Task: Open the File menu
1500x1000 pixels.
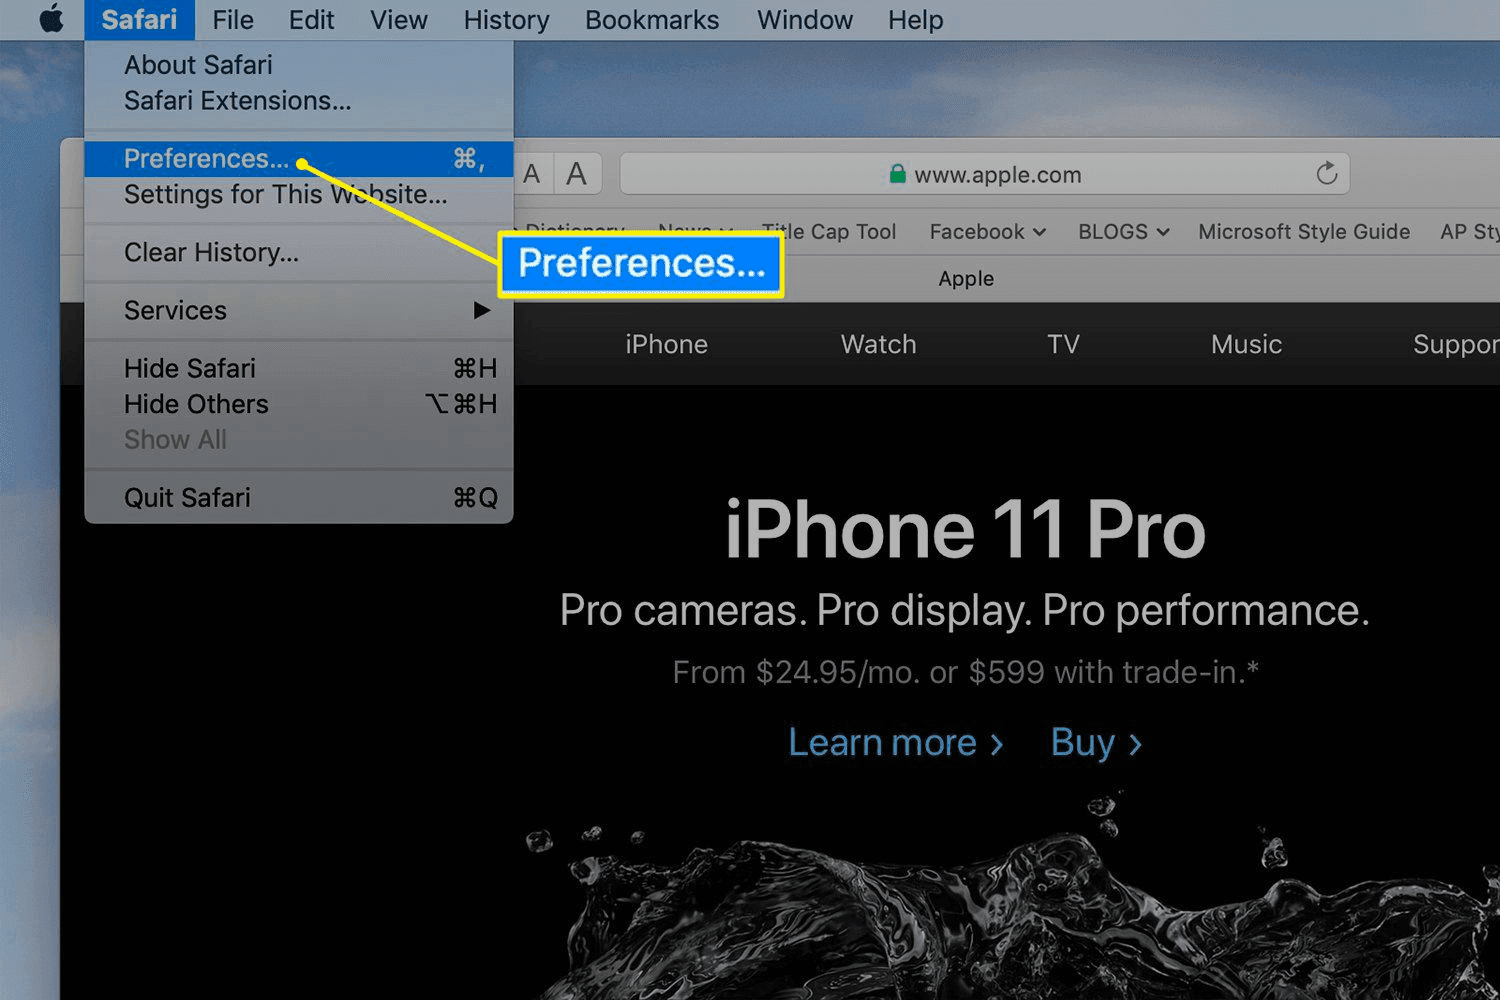Action: click(x=233, y=20)
